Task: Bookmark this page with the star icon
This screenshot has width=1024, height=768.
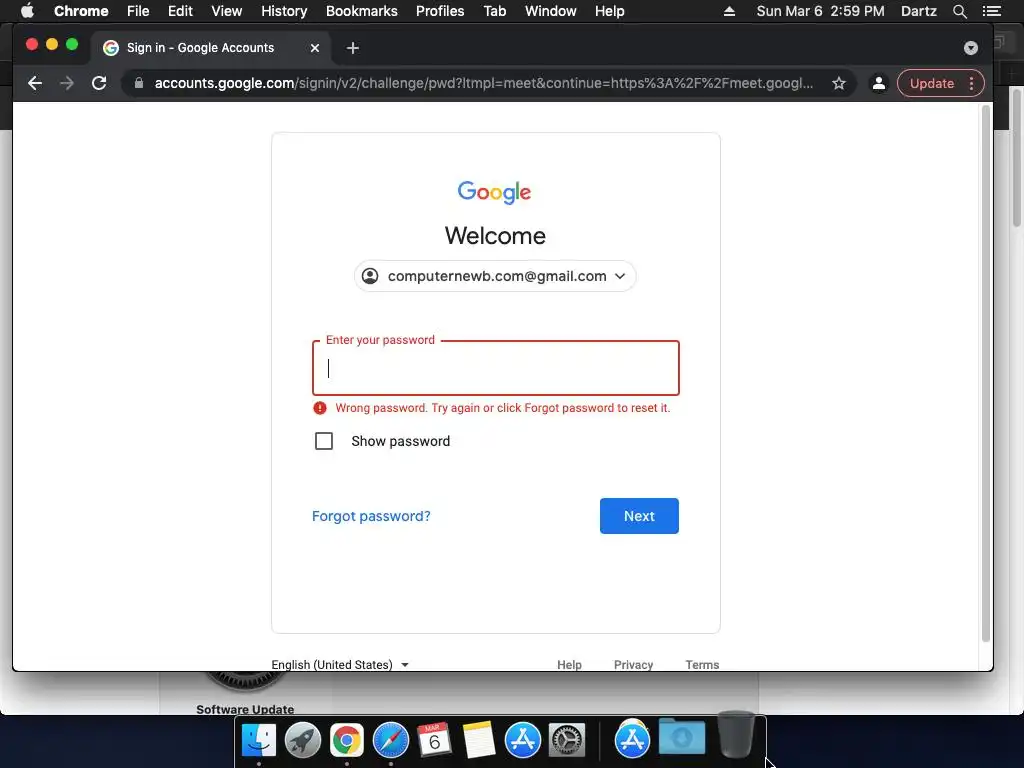Action: [839, 83]
